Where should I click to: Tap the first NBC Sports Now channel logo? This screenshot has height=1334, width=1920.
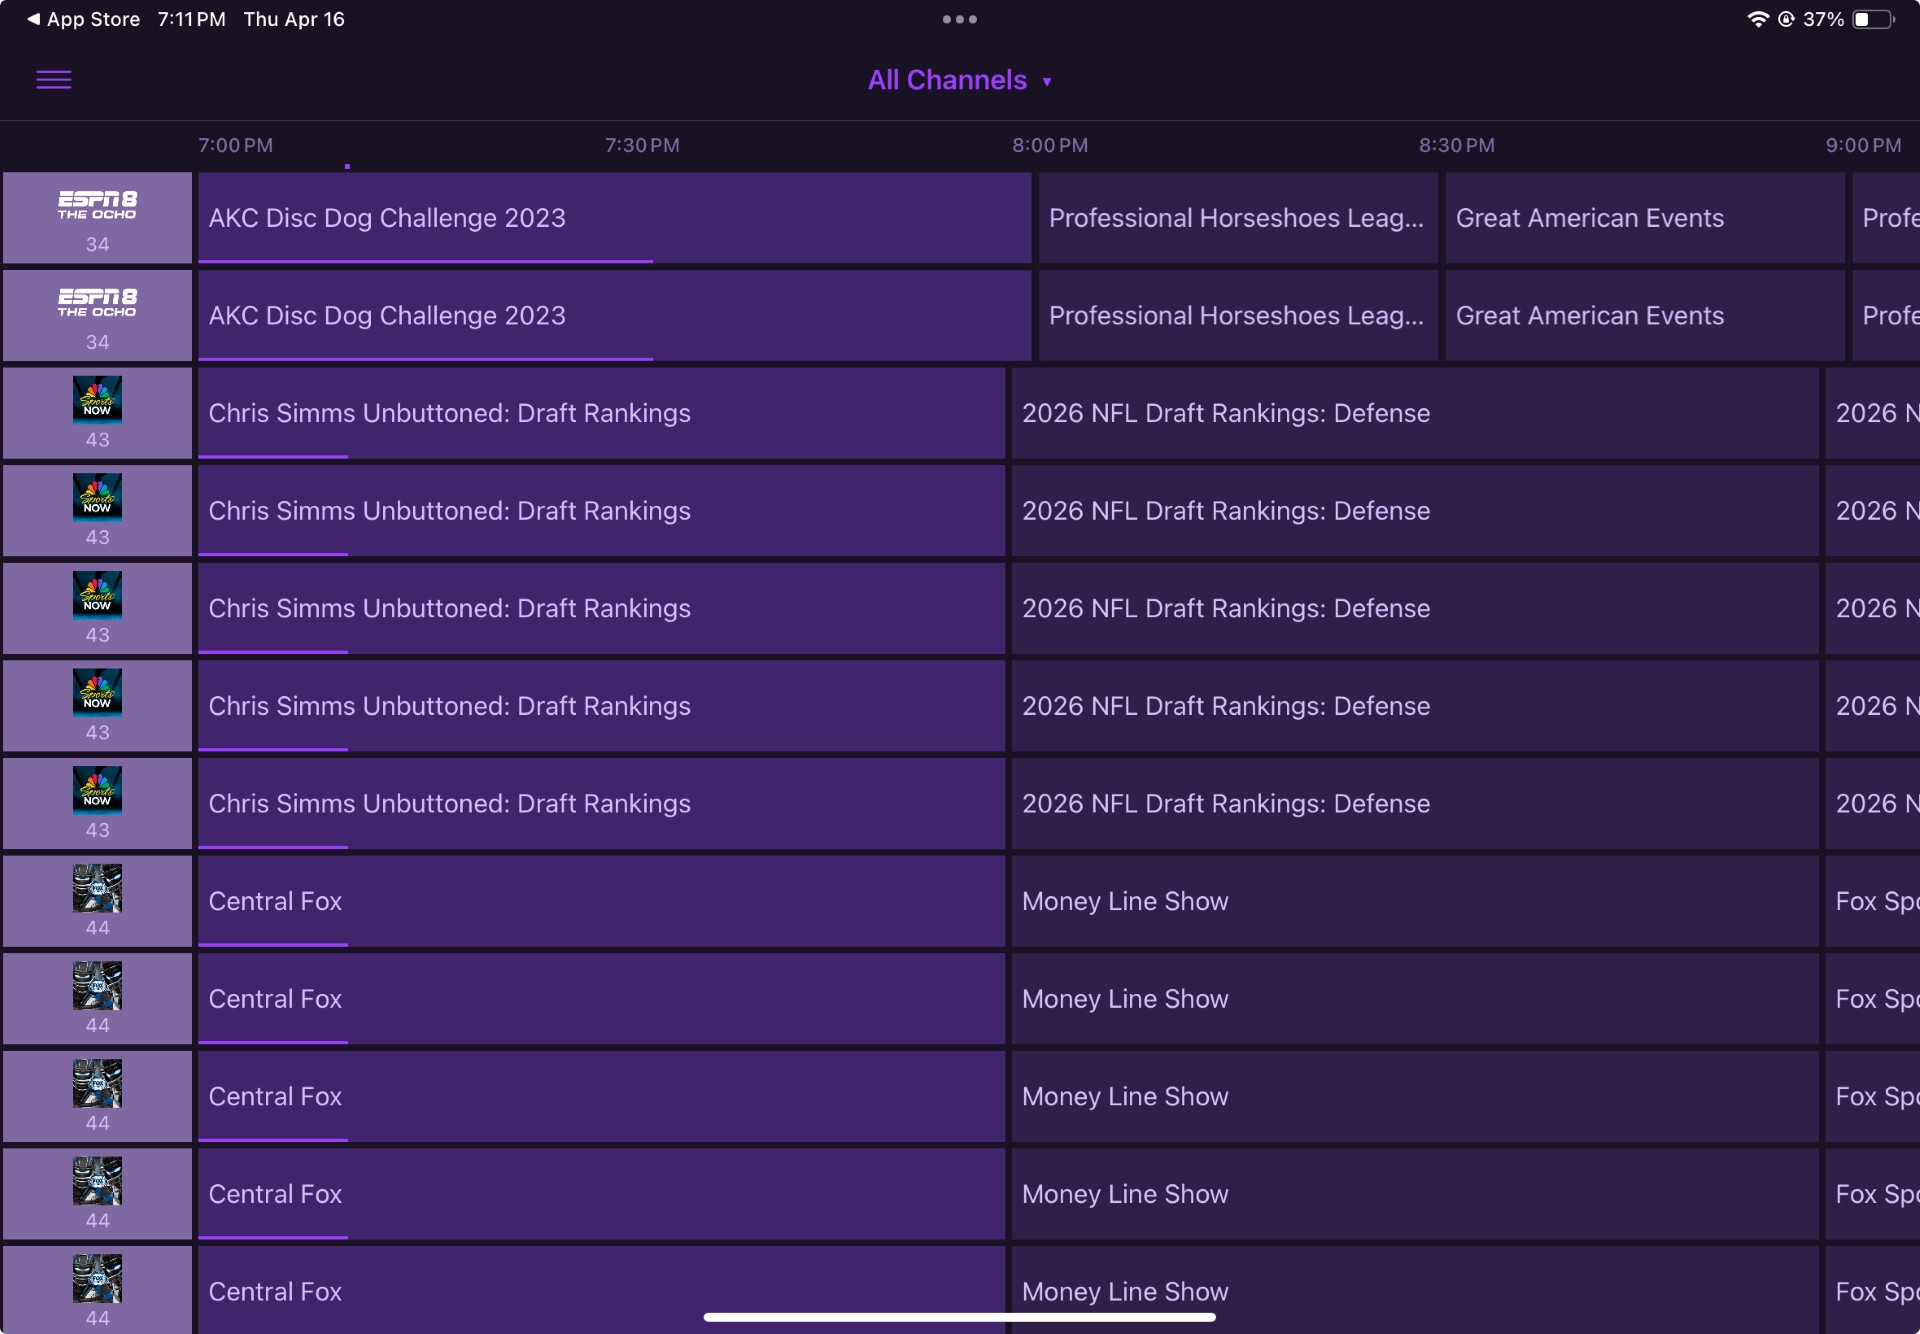click(97, 400)
